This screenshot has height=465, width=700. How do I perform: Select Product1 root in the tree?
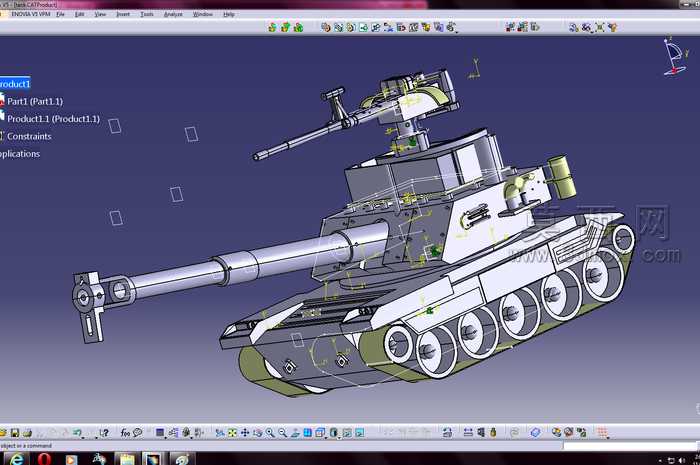(15, 84)
